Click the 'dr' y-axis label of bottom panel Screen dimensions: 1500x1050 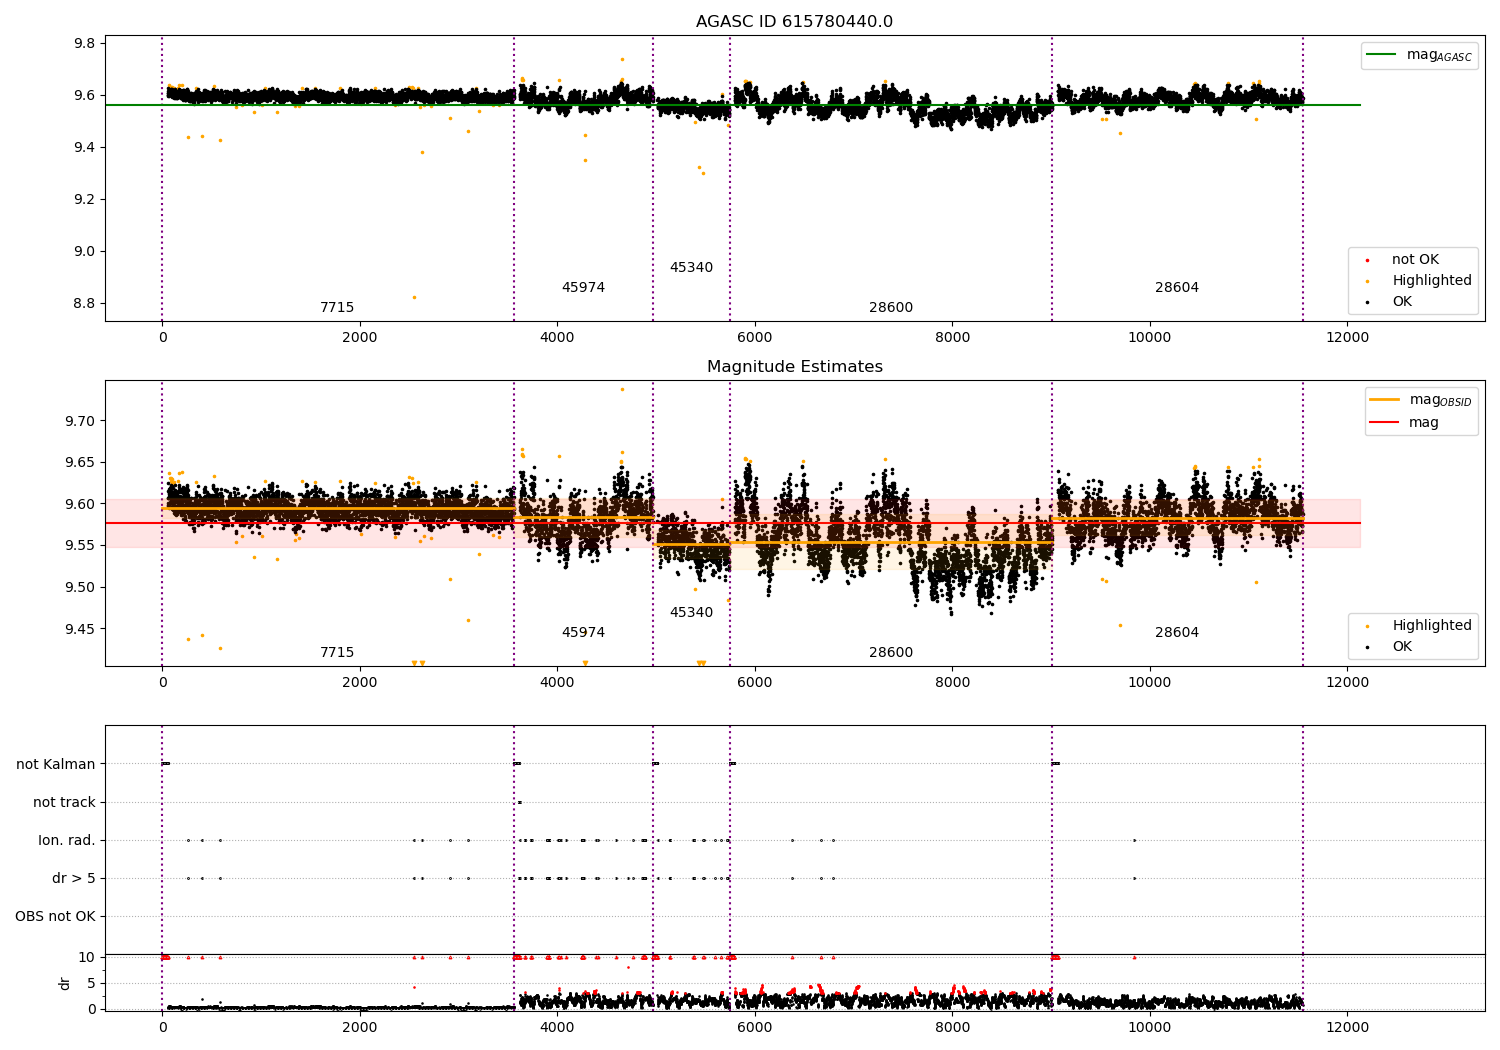65,983
